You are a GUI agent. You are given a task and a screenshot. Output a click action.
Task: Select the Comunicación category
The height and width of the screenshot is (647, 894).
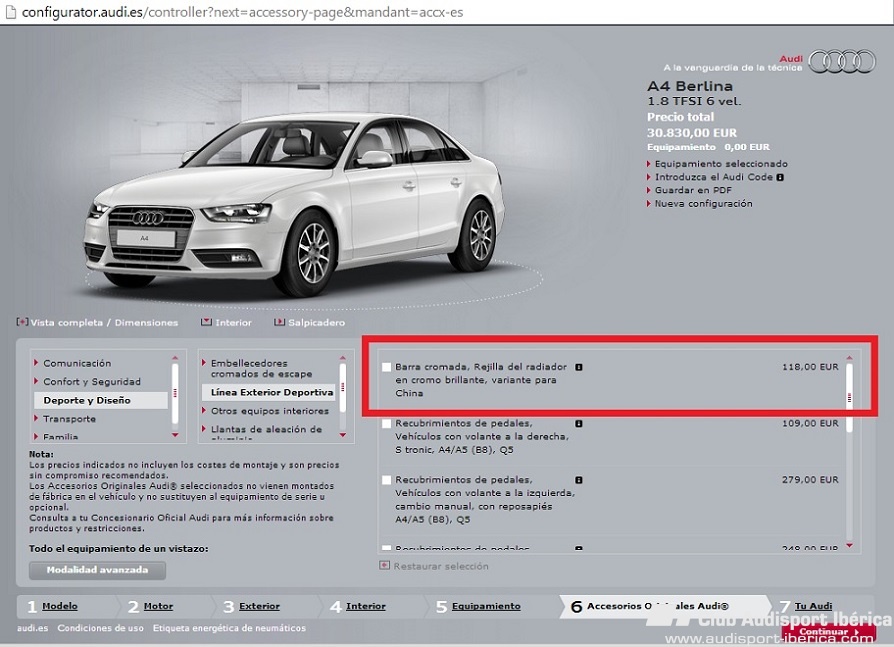[77, 364]
